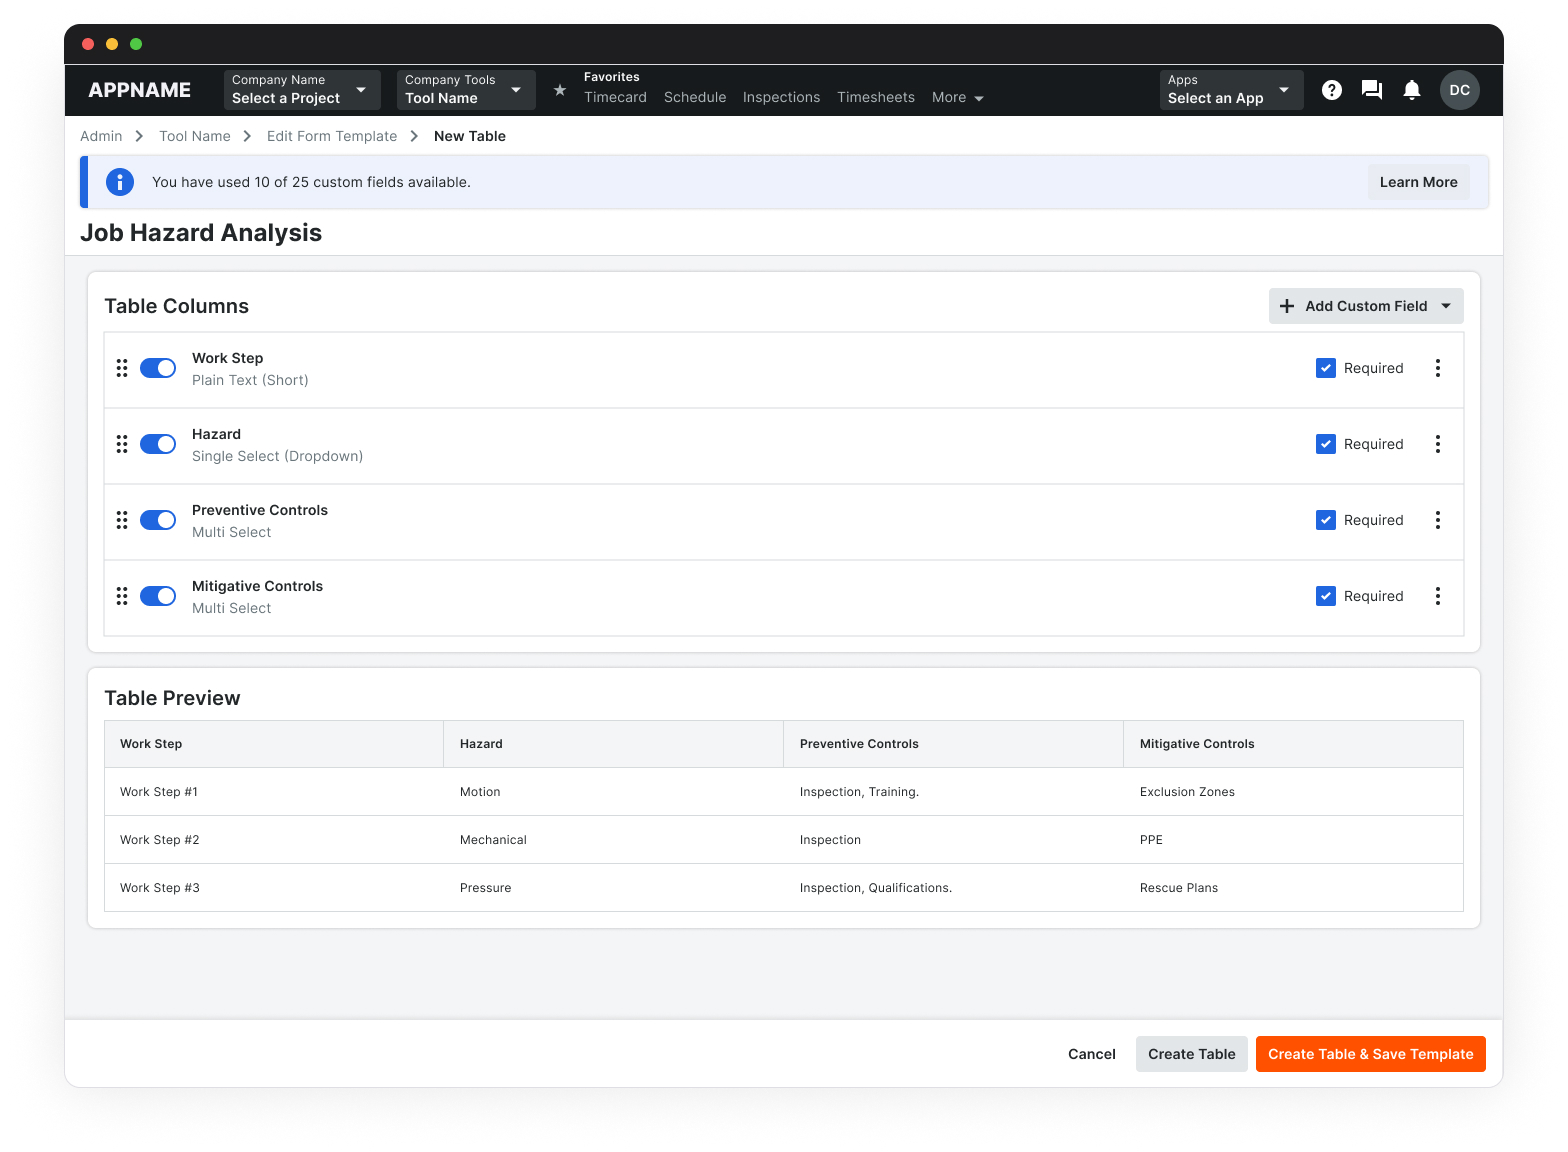
Task: Click the DC user avatar
Action: (x=1459, y=90)
